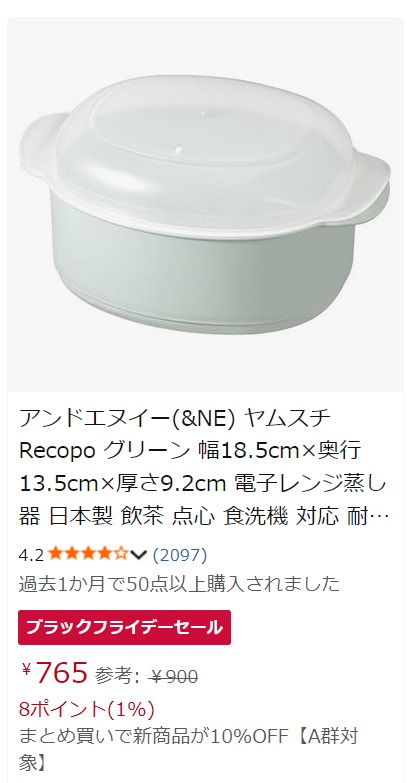Expand the rating breakdown chevron
This screenshot has width=407, height=783.
coord(139,555)
